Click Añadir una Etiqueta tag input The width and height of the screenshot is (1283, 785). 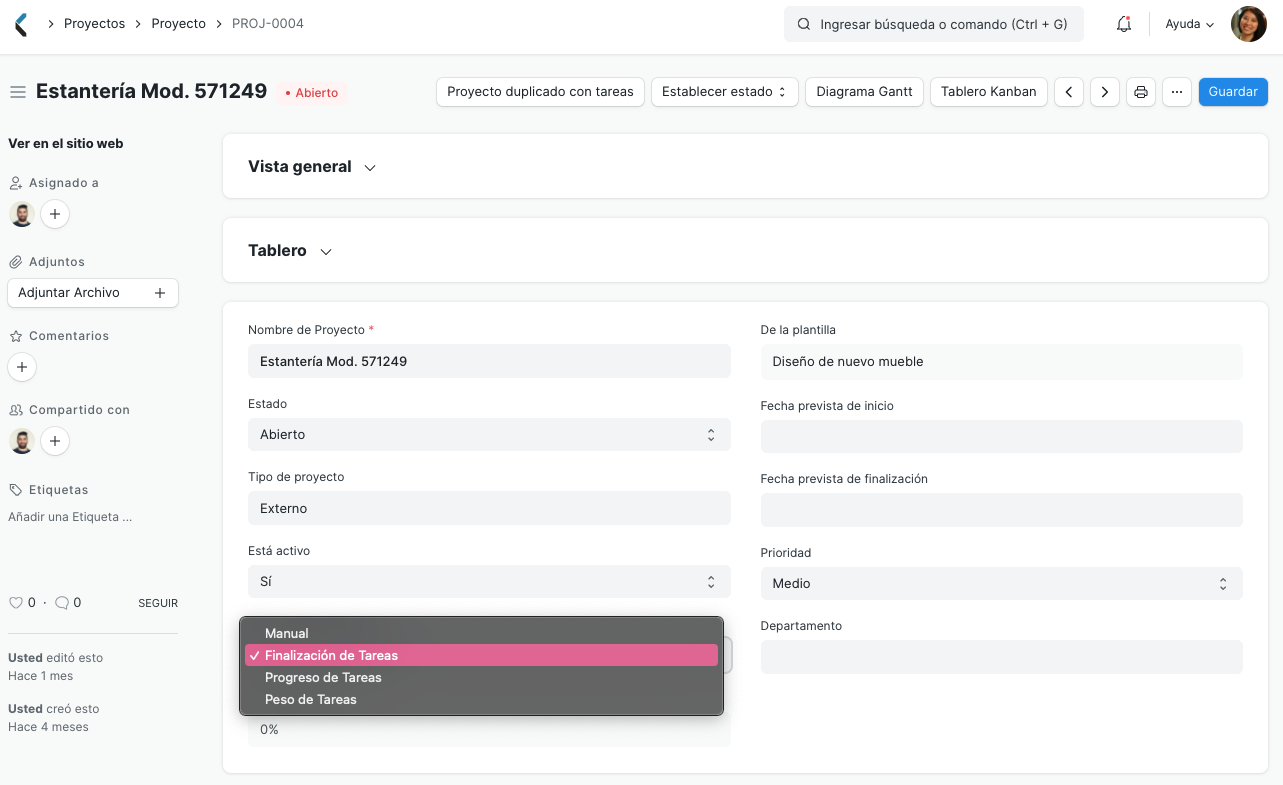pos(70,518)
